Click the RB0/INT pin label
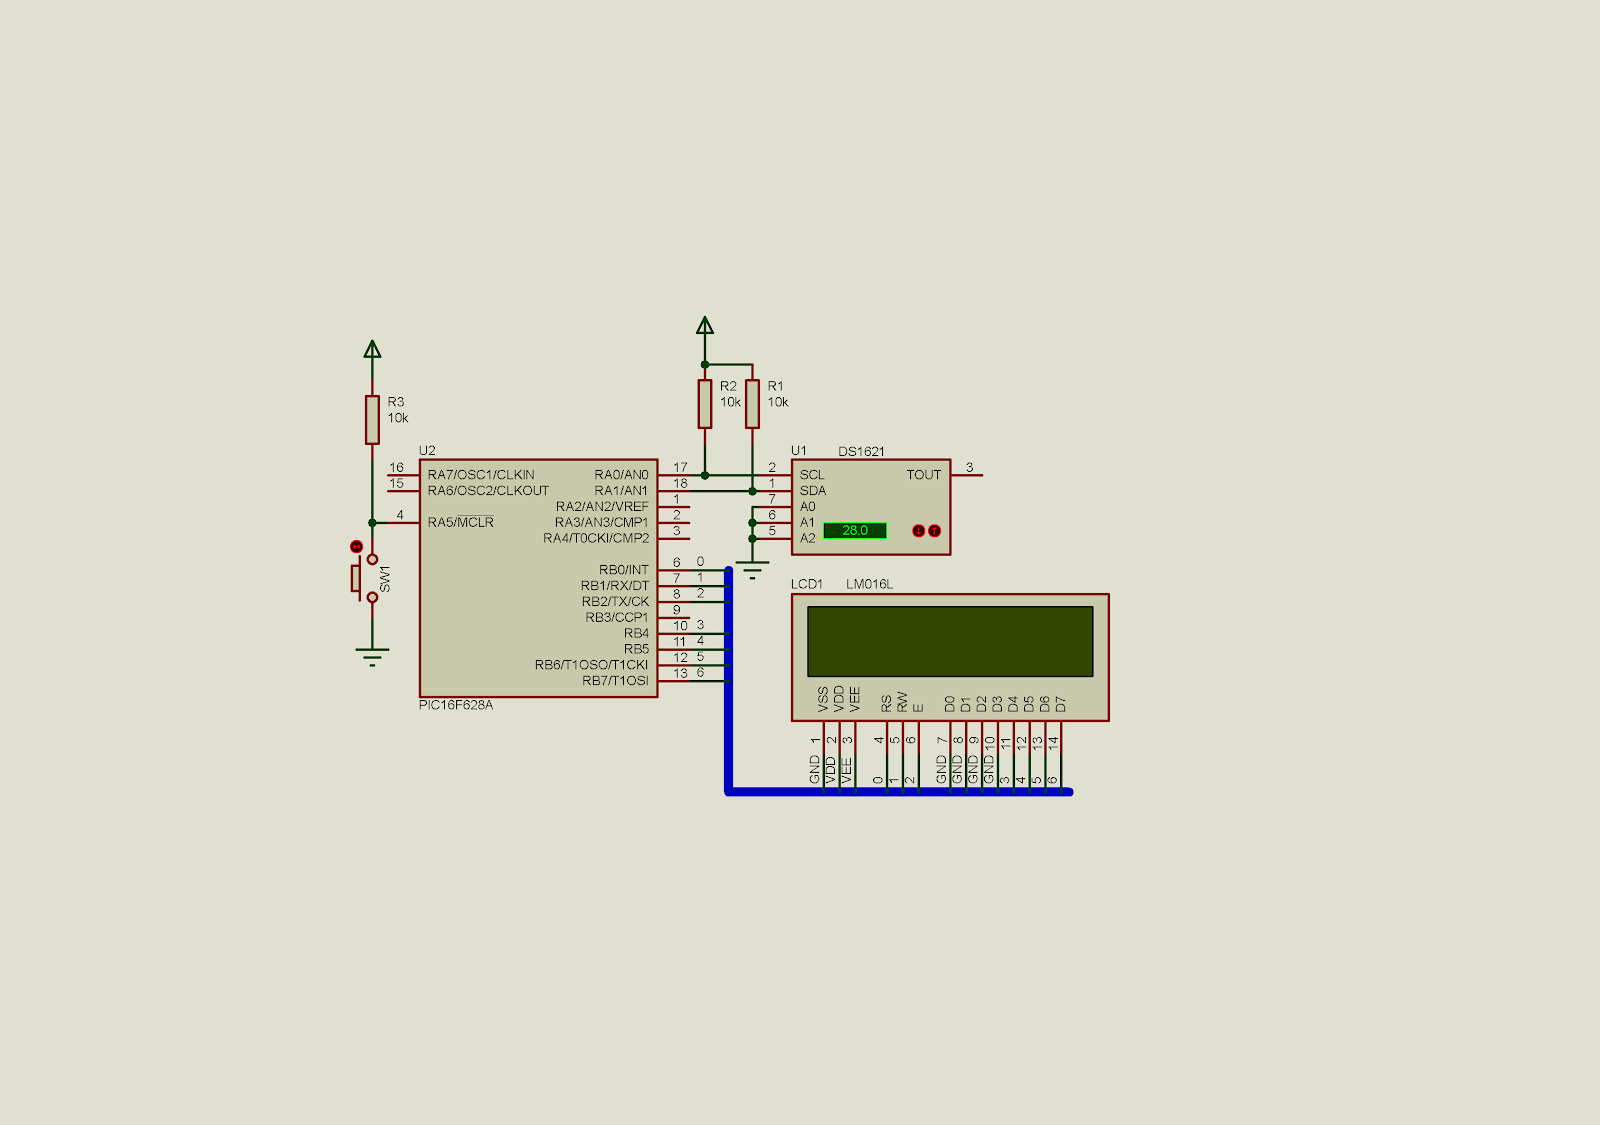Viewport: 1600px width, 1125px height. [x=624, y=570]
